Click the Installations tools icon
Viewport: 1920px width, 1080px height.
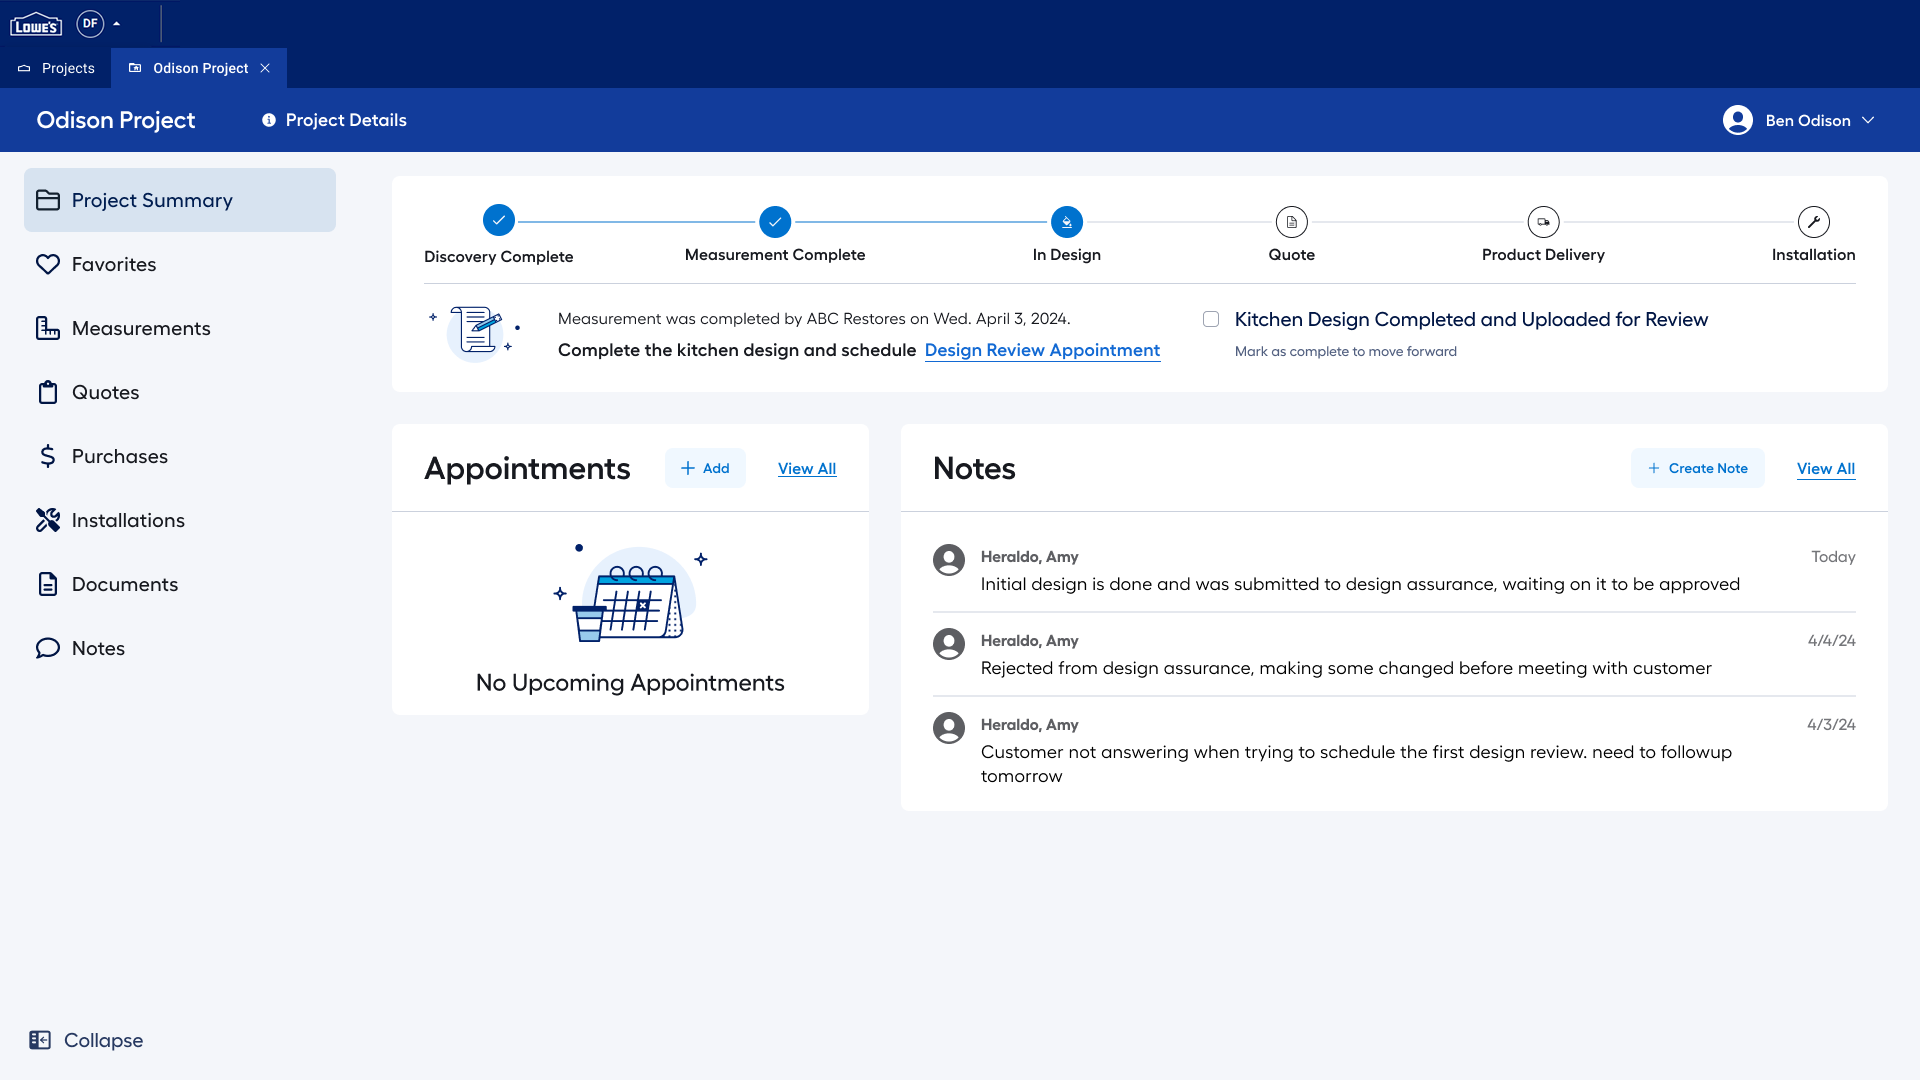click(48, 520)
